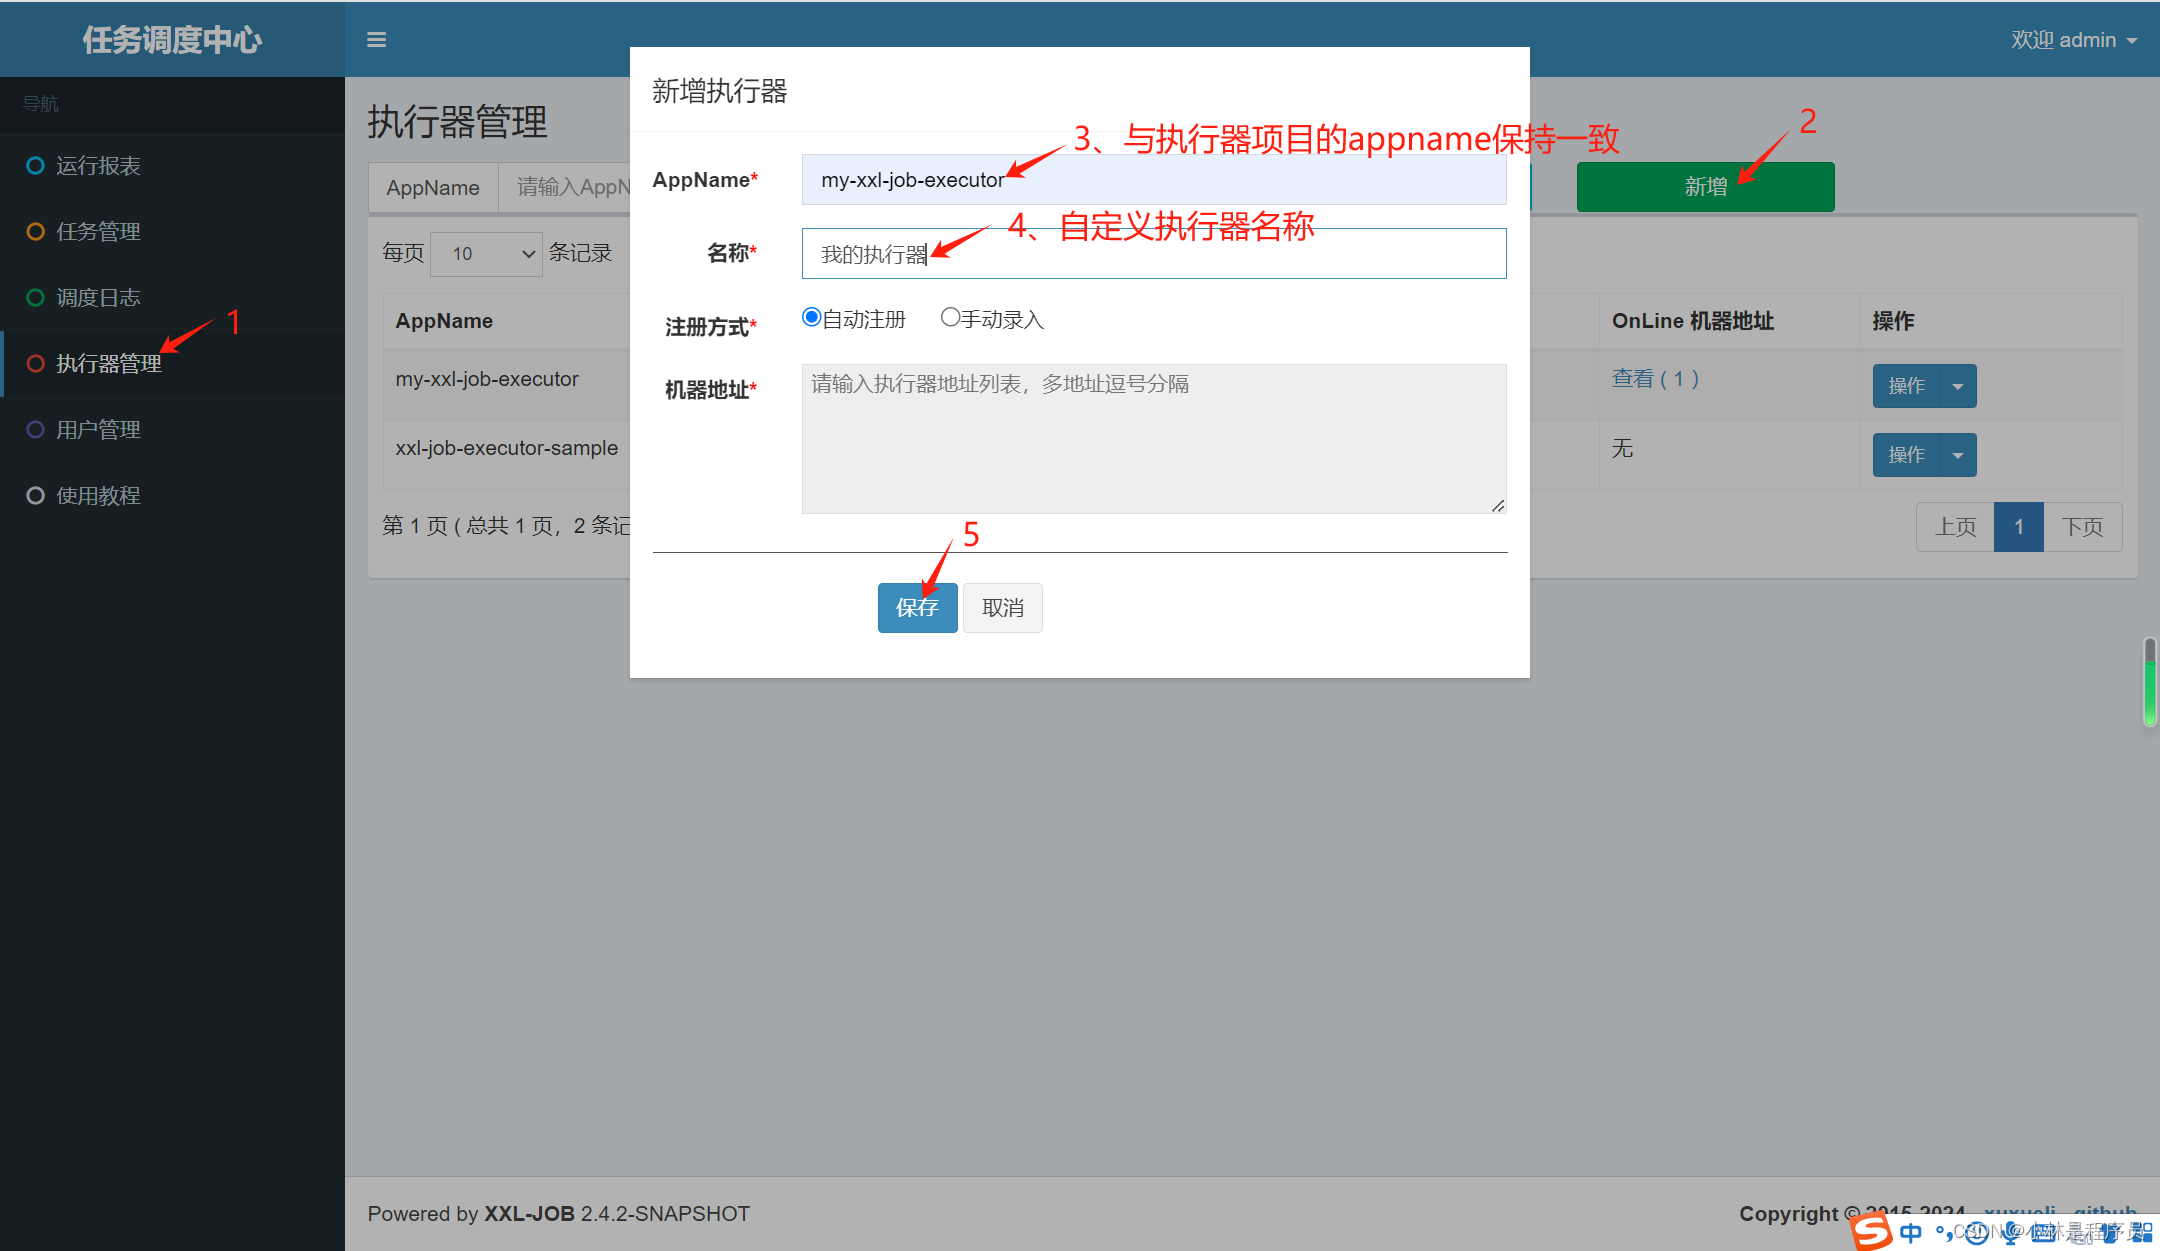Open 使用教程 menu item

172,496
